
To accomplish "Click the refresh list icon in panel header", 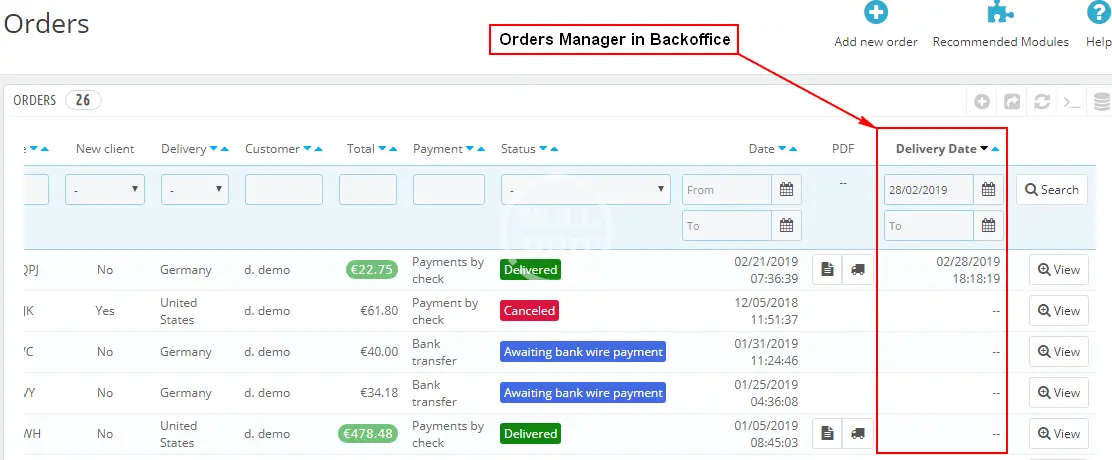I will (1042, 101).
